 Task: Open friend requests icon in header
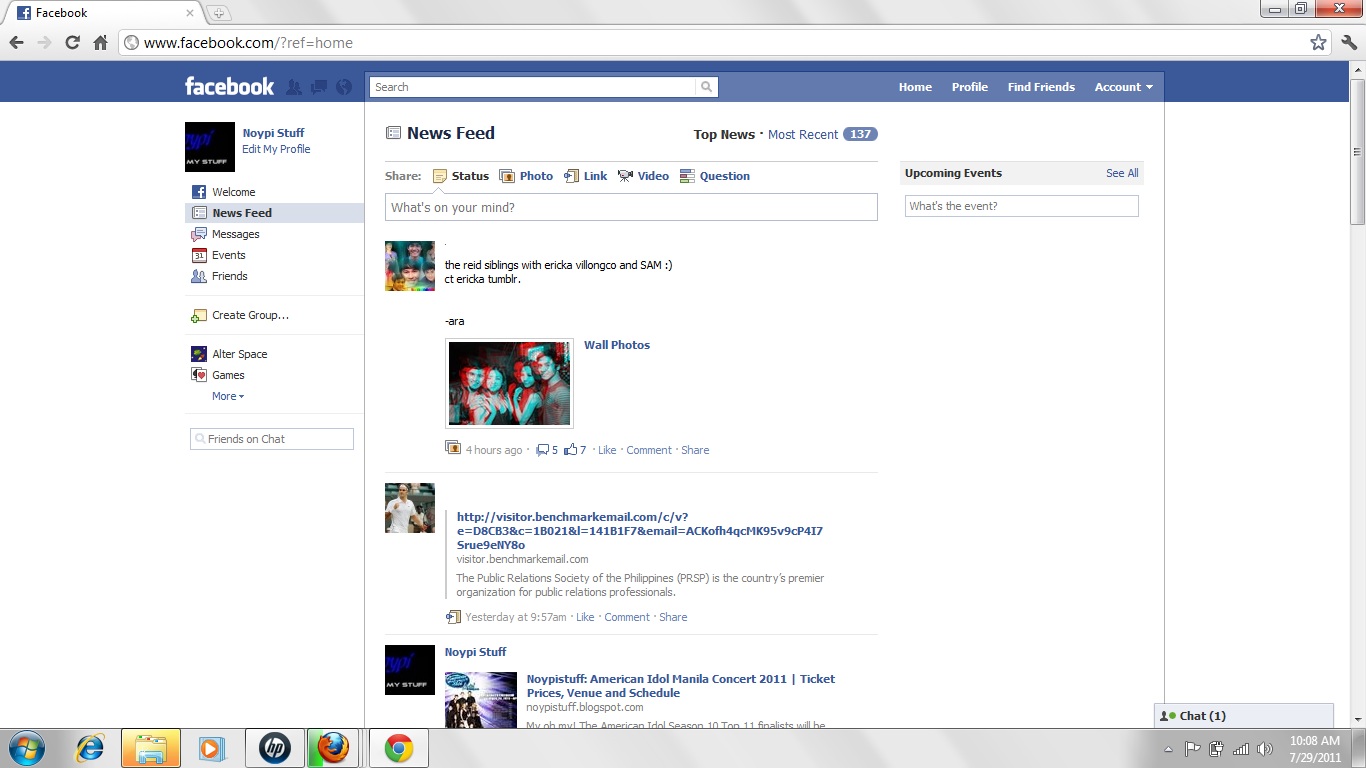294,87
